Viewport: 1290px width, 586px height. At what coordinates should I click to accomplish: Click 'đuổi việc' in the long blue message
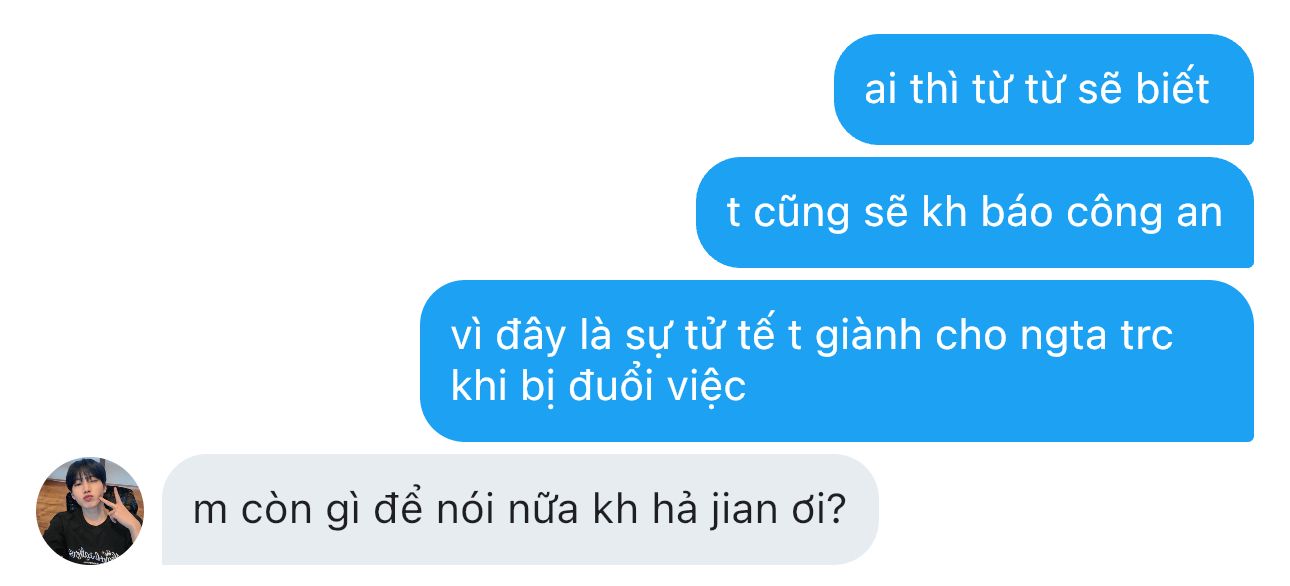pyautogui.click(x=657, y=387)
